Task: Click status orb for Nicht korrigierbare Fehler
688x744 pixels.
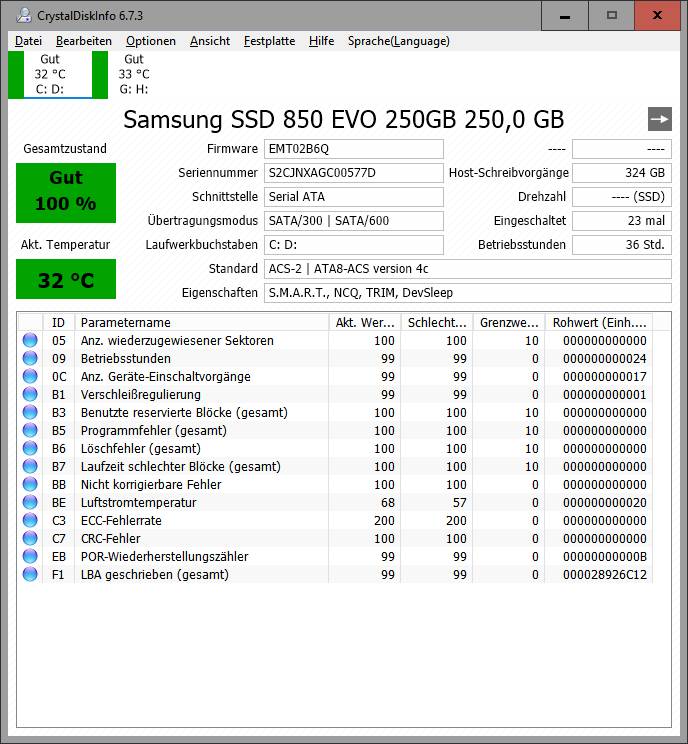Action: (x=30, y=484)
